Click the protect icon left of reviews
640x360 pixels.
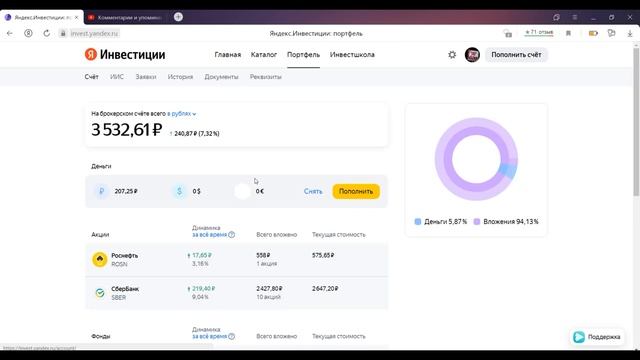coord(507,33)
